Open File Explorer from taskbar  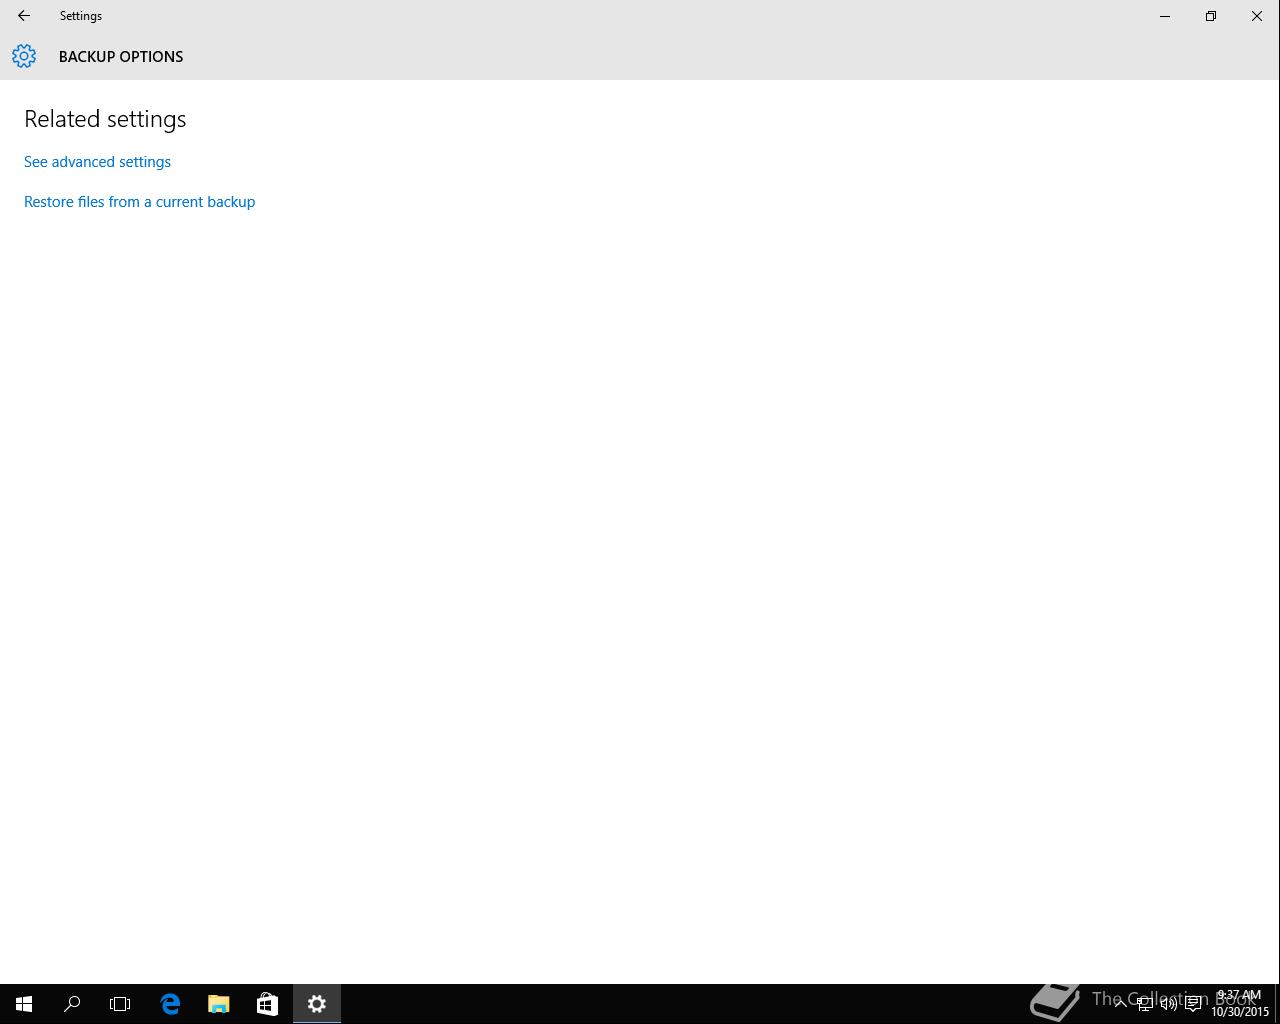pyautogui.click(x=219, y=1004)
